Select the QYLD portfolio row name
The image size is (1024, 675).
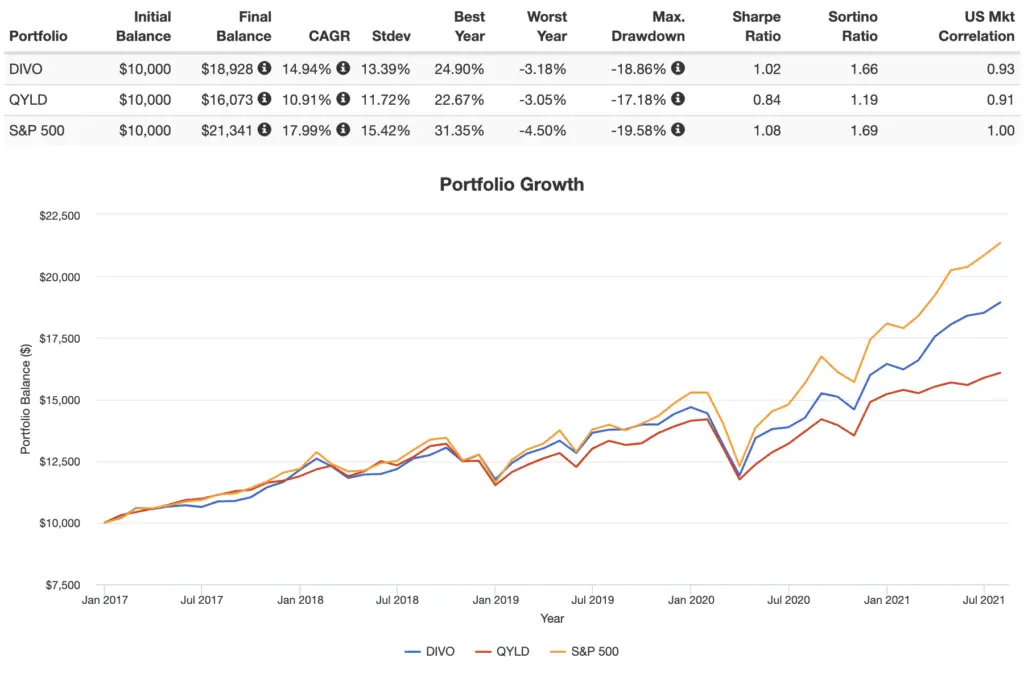point(28,99)
